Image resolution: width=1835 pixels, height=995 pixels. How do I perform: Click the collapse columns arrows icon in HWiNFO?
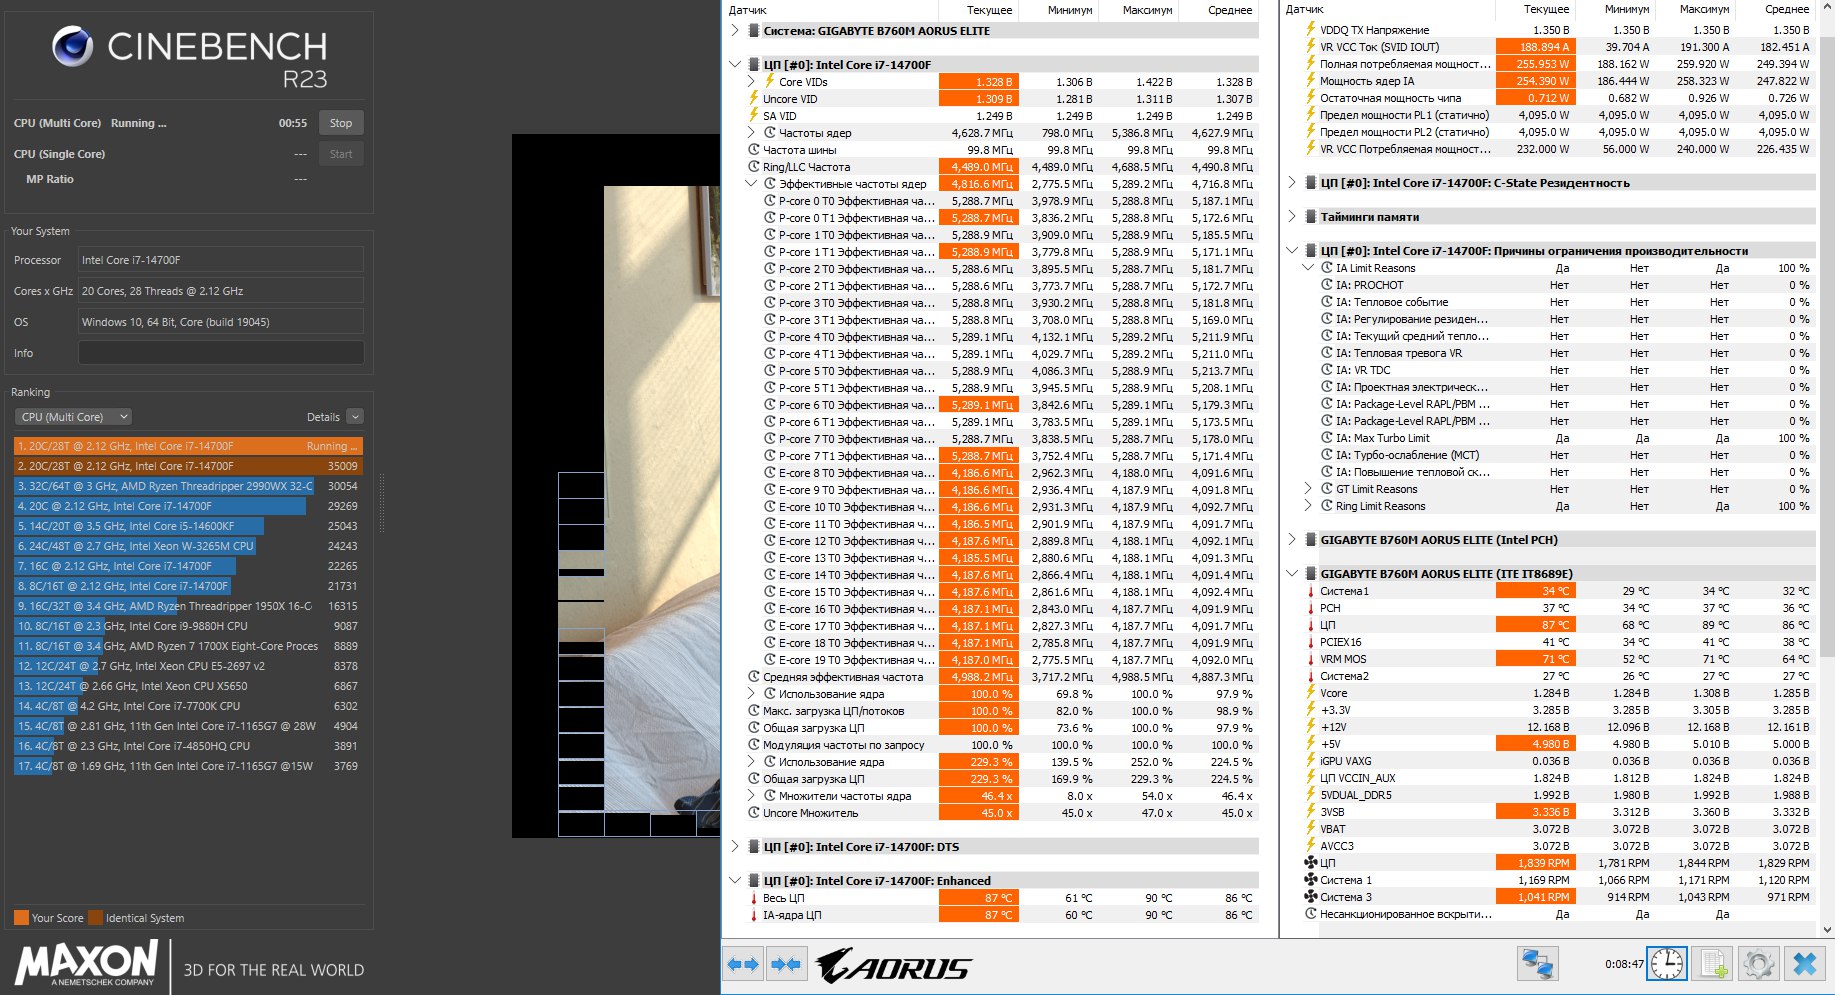click(x=786, y=965)
